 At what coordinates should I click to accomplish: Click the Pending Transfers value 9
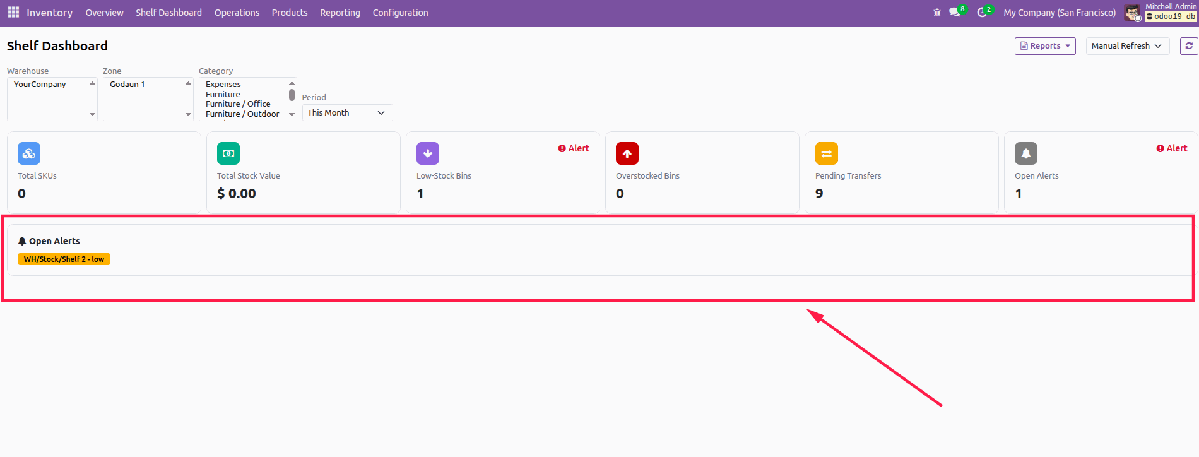(x=819, y=193)
